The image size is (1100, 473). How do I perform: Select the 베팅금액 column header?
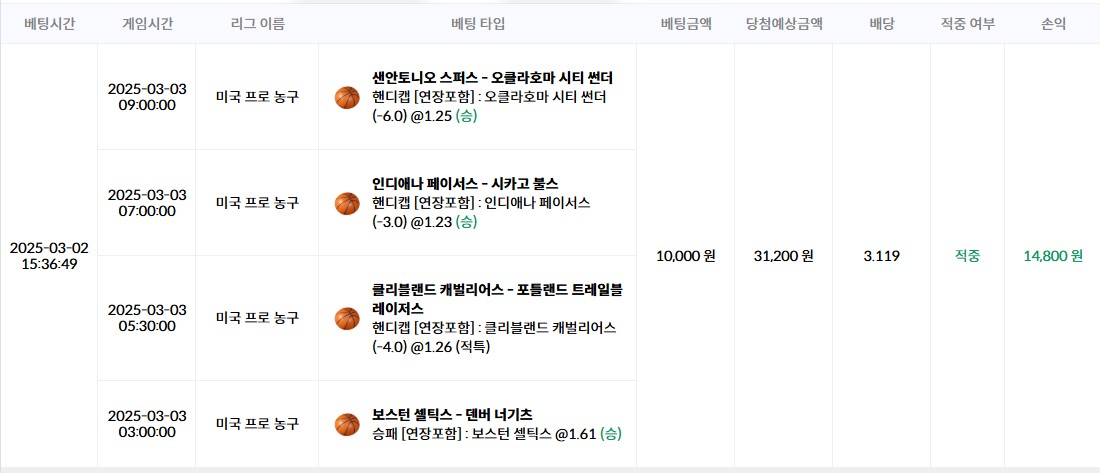(685, 24)
